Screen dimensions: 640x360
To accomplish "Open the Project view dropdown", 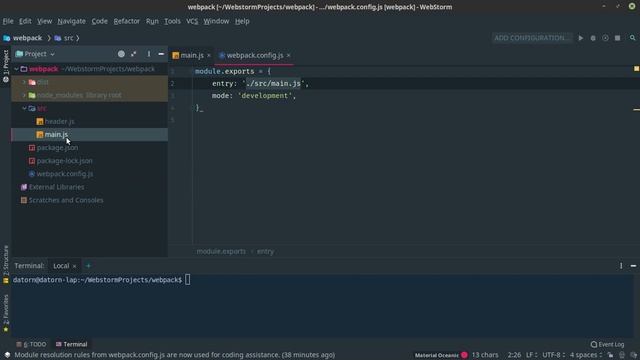I will (35, 54).
